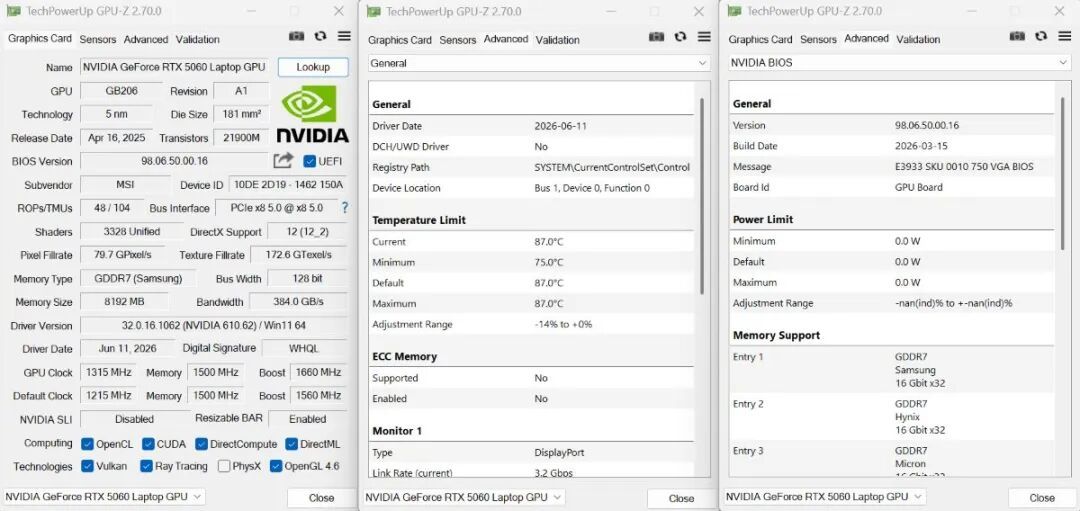Open GPU selector dropdown in left window

pyautogui.click(x=105, y=497)
